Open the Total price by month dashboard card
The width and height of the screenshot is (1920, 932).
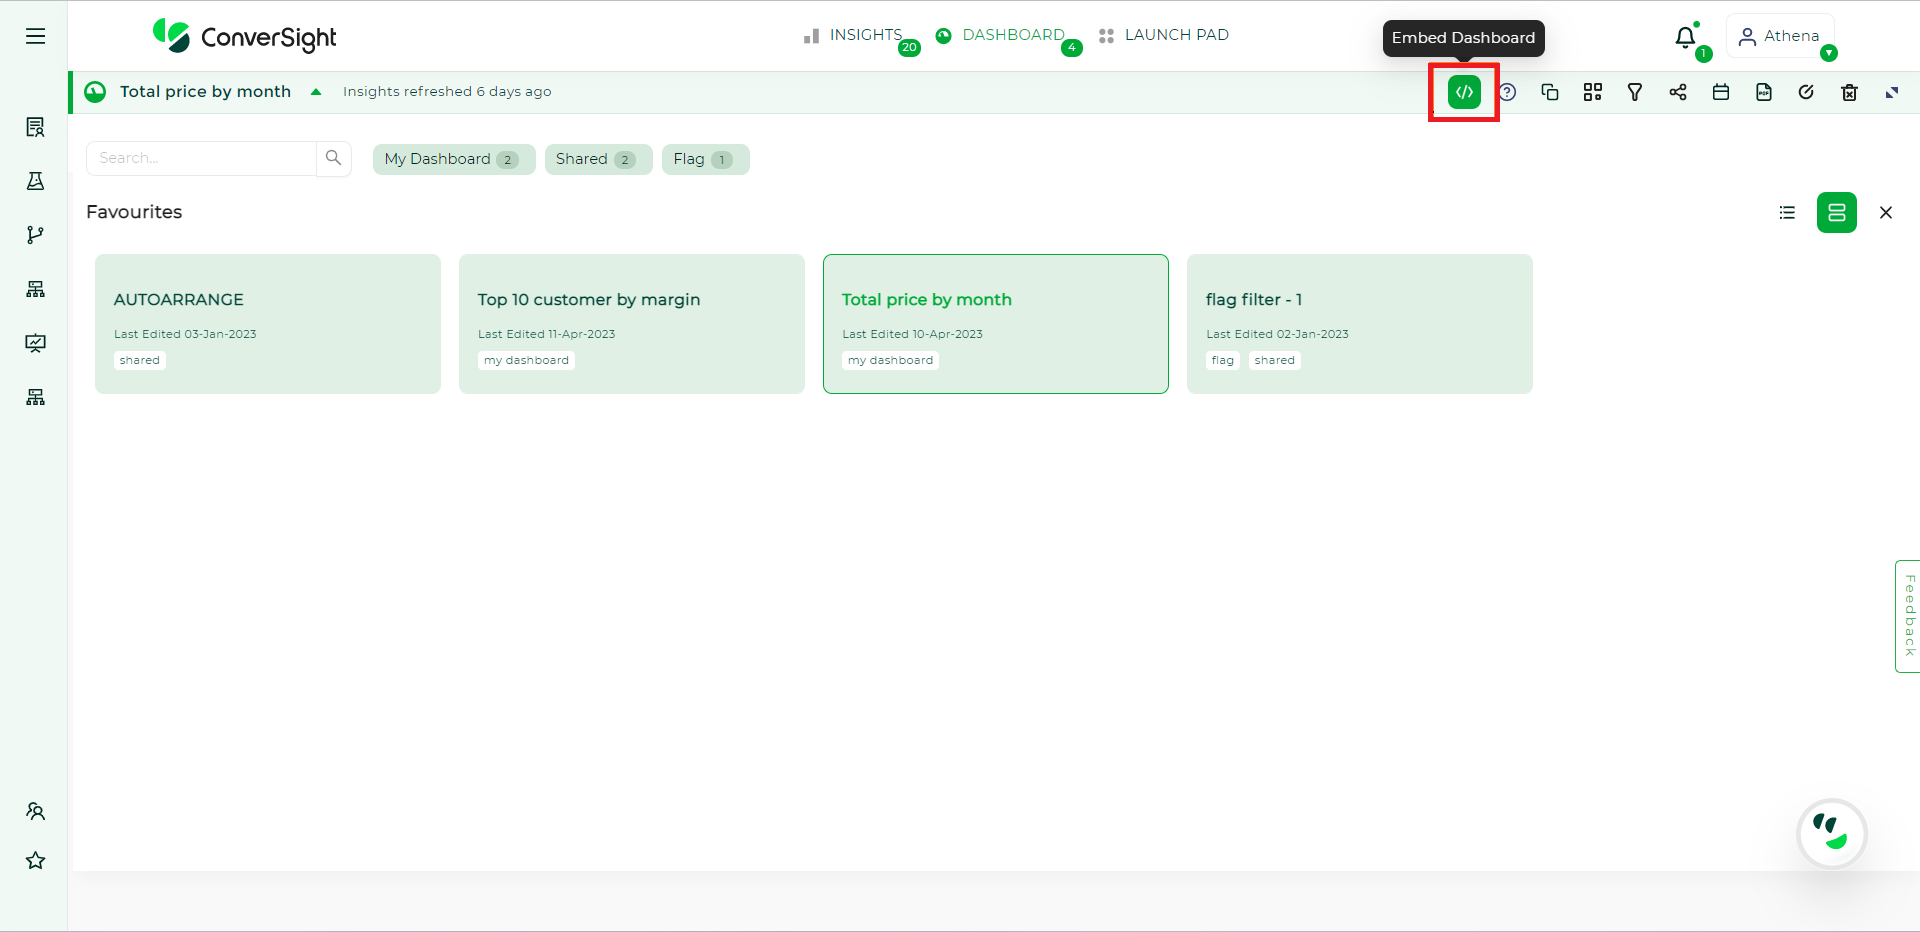coord(995,323)
